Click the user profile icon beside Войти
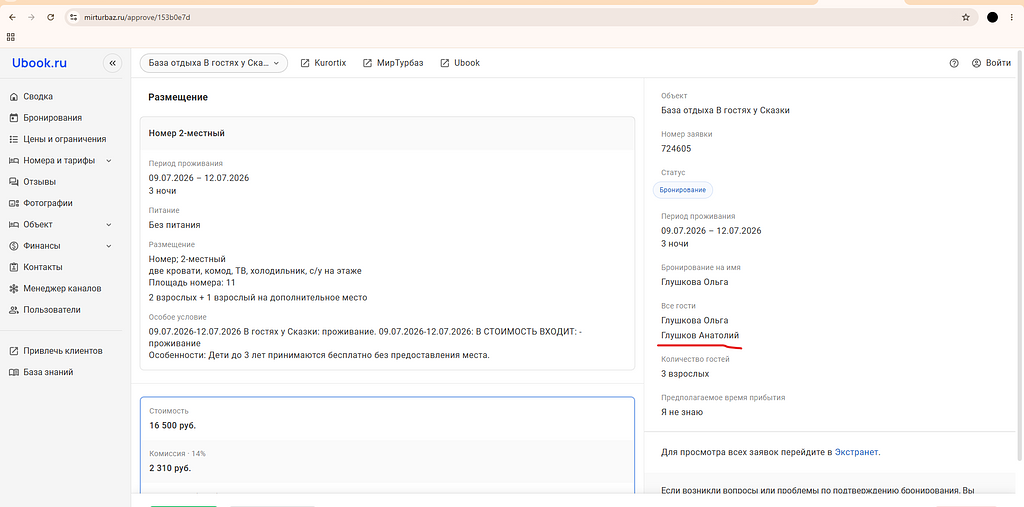This screenshot has height=507, width=1024. point(976,63)
